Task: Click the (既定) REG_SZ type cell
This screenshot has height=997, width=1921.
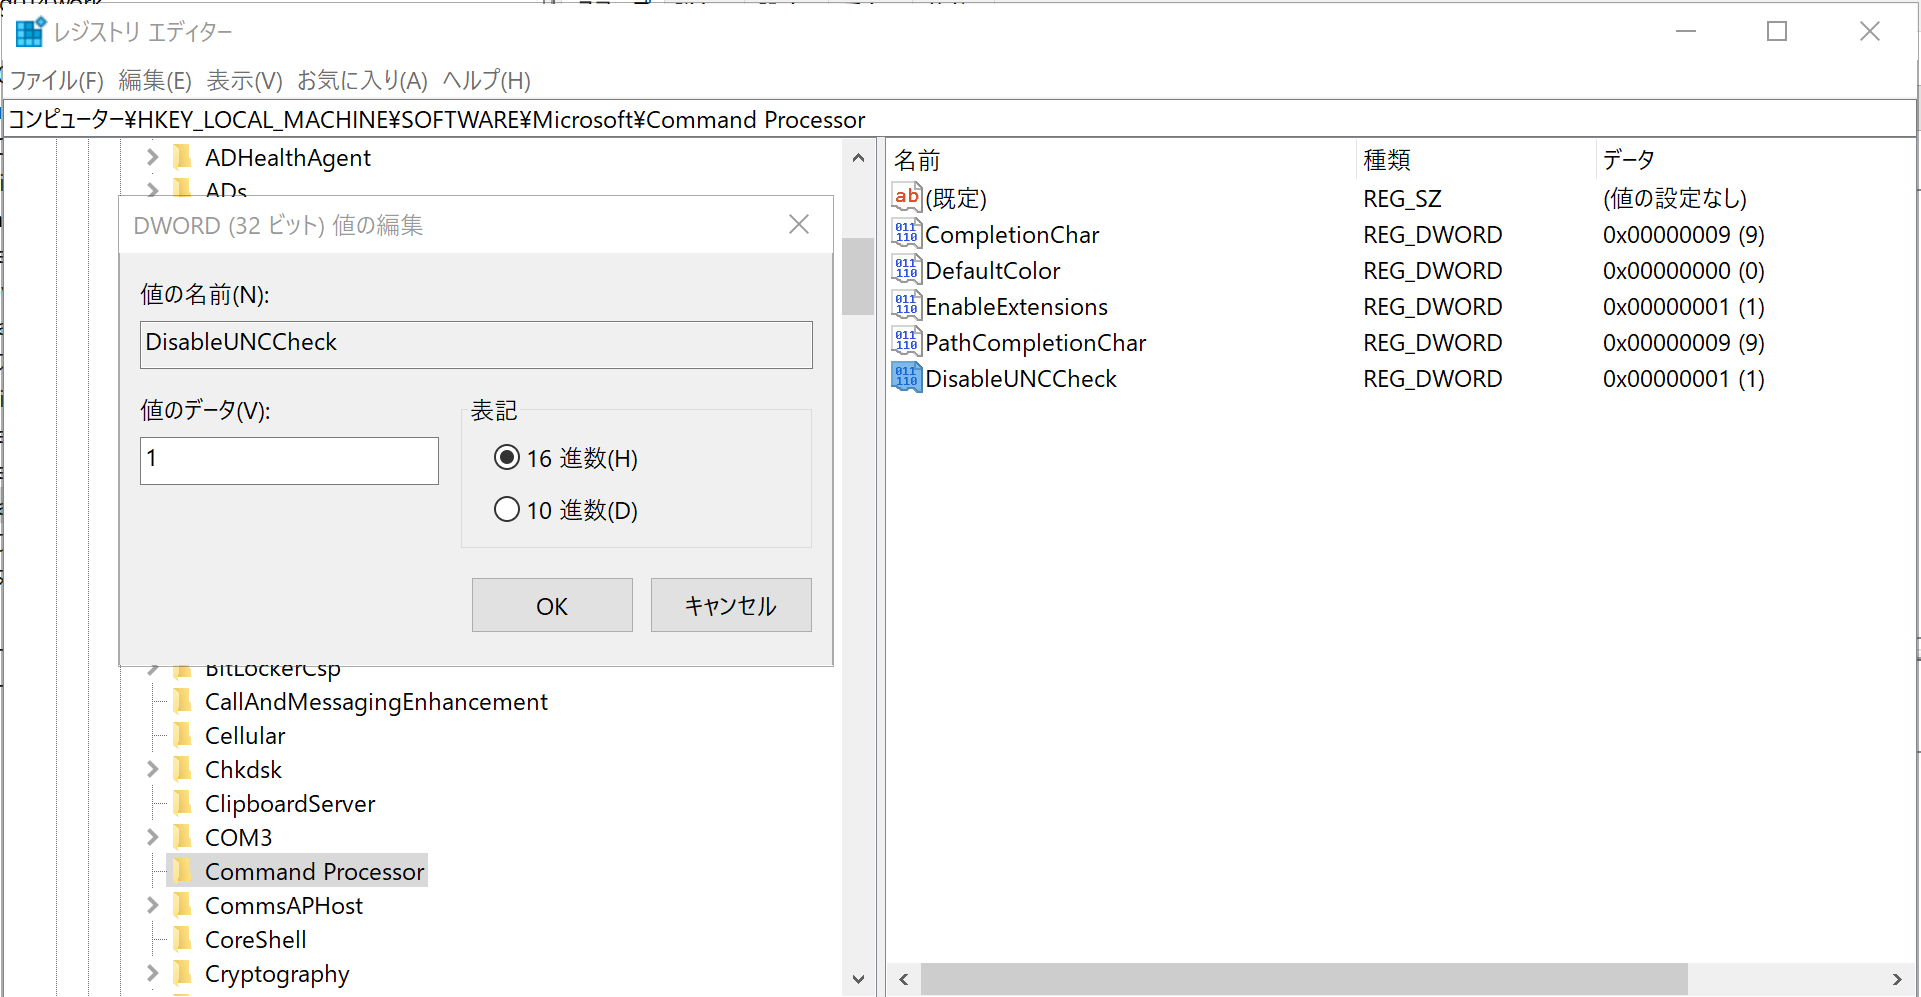Action: [x=1402, y=199]
